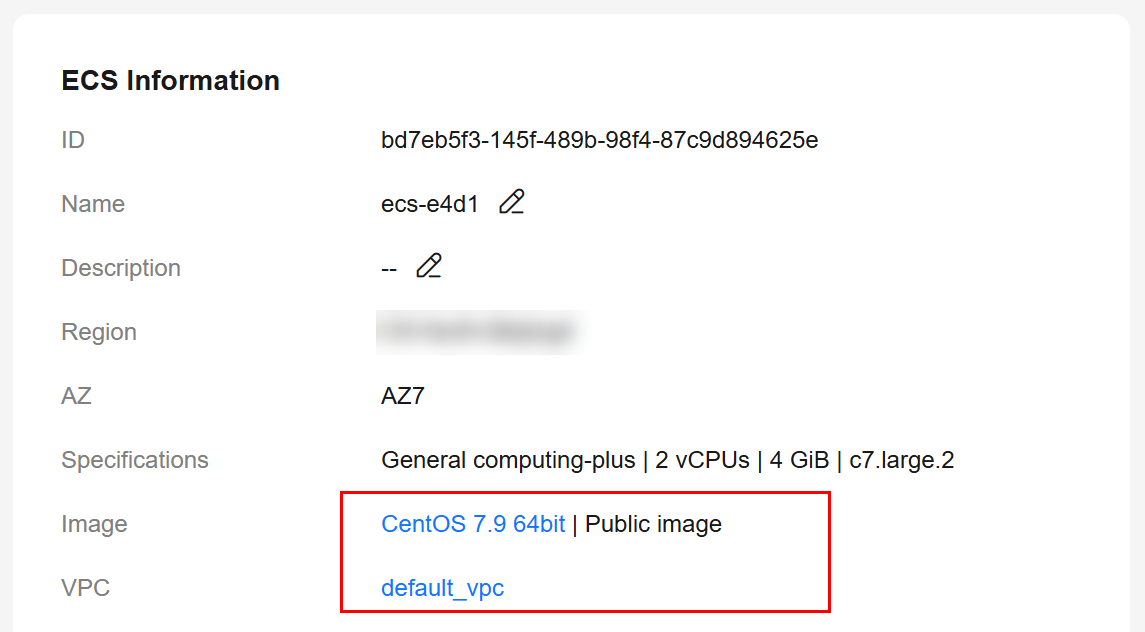Click the ID field label
1145x632 pixels.
coord(73,140)
